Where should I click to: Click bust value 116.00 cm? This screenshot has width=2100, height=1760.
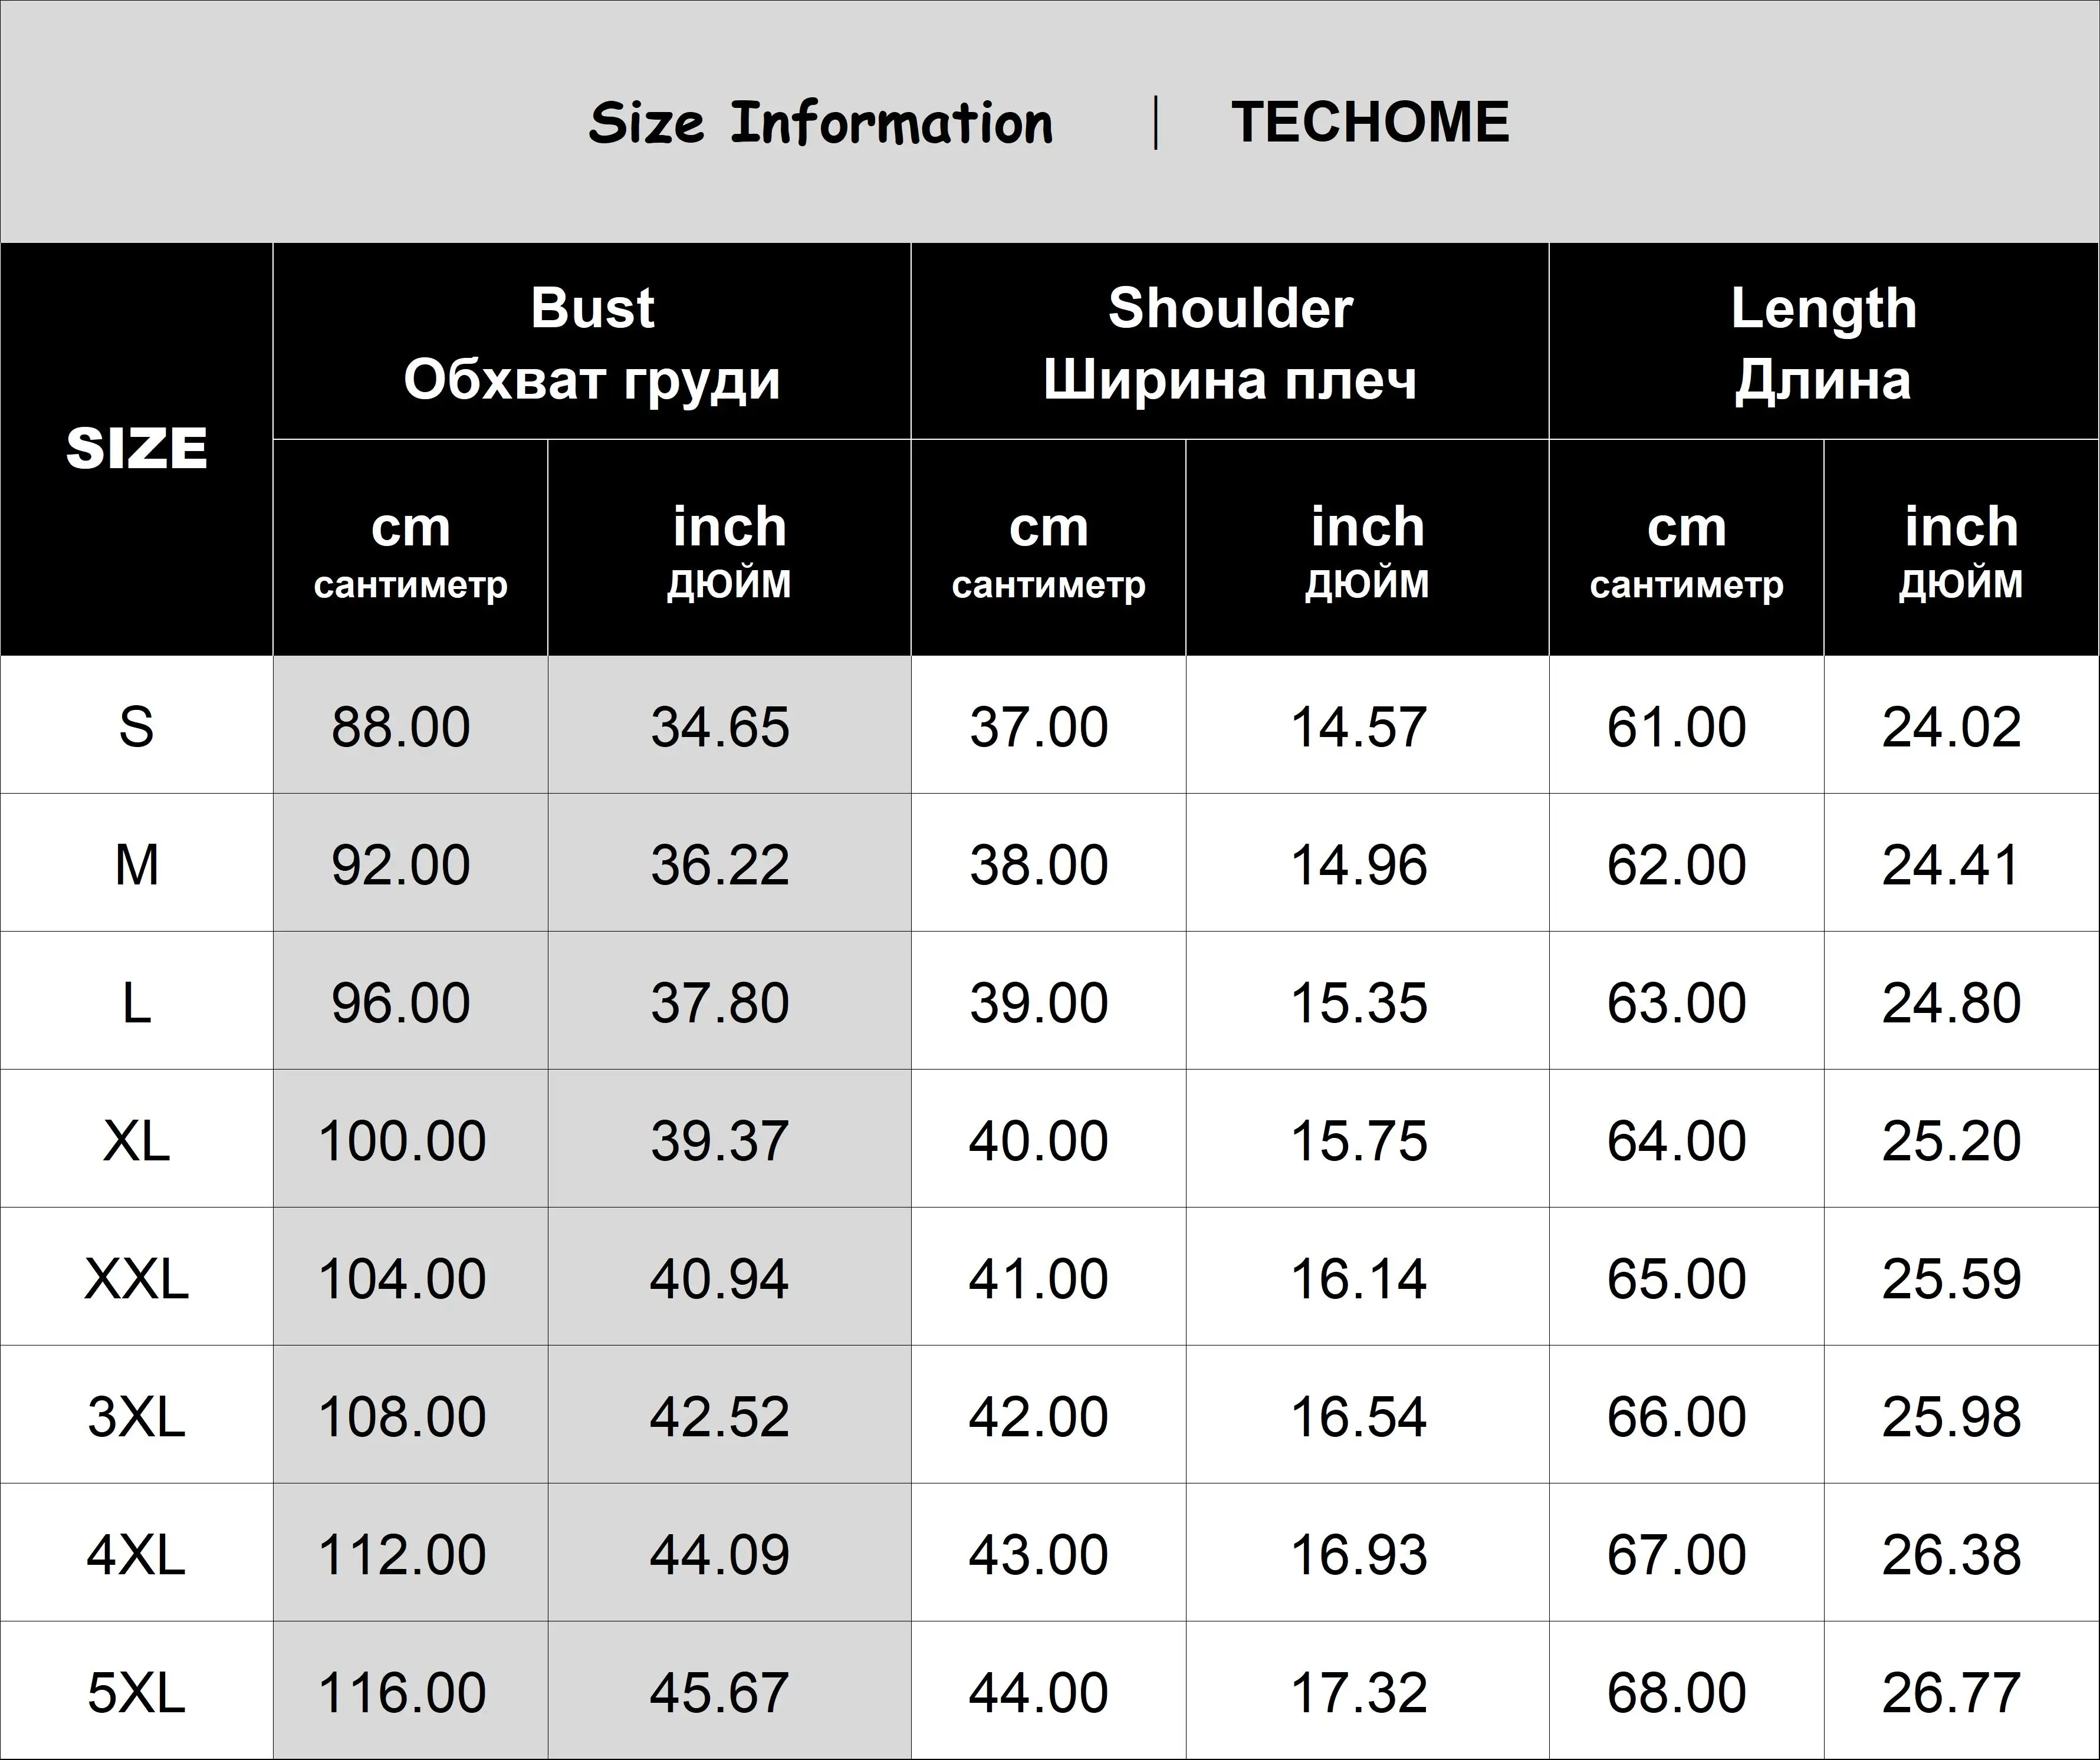click(402, 1693)
